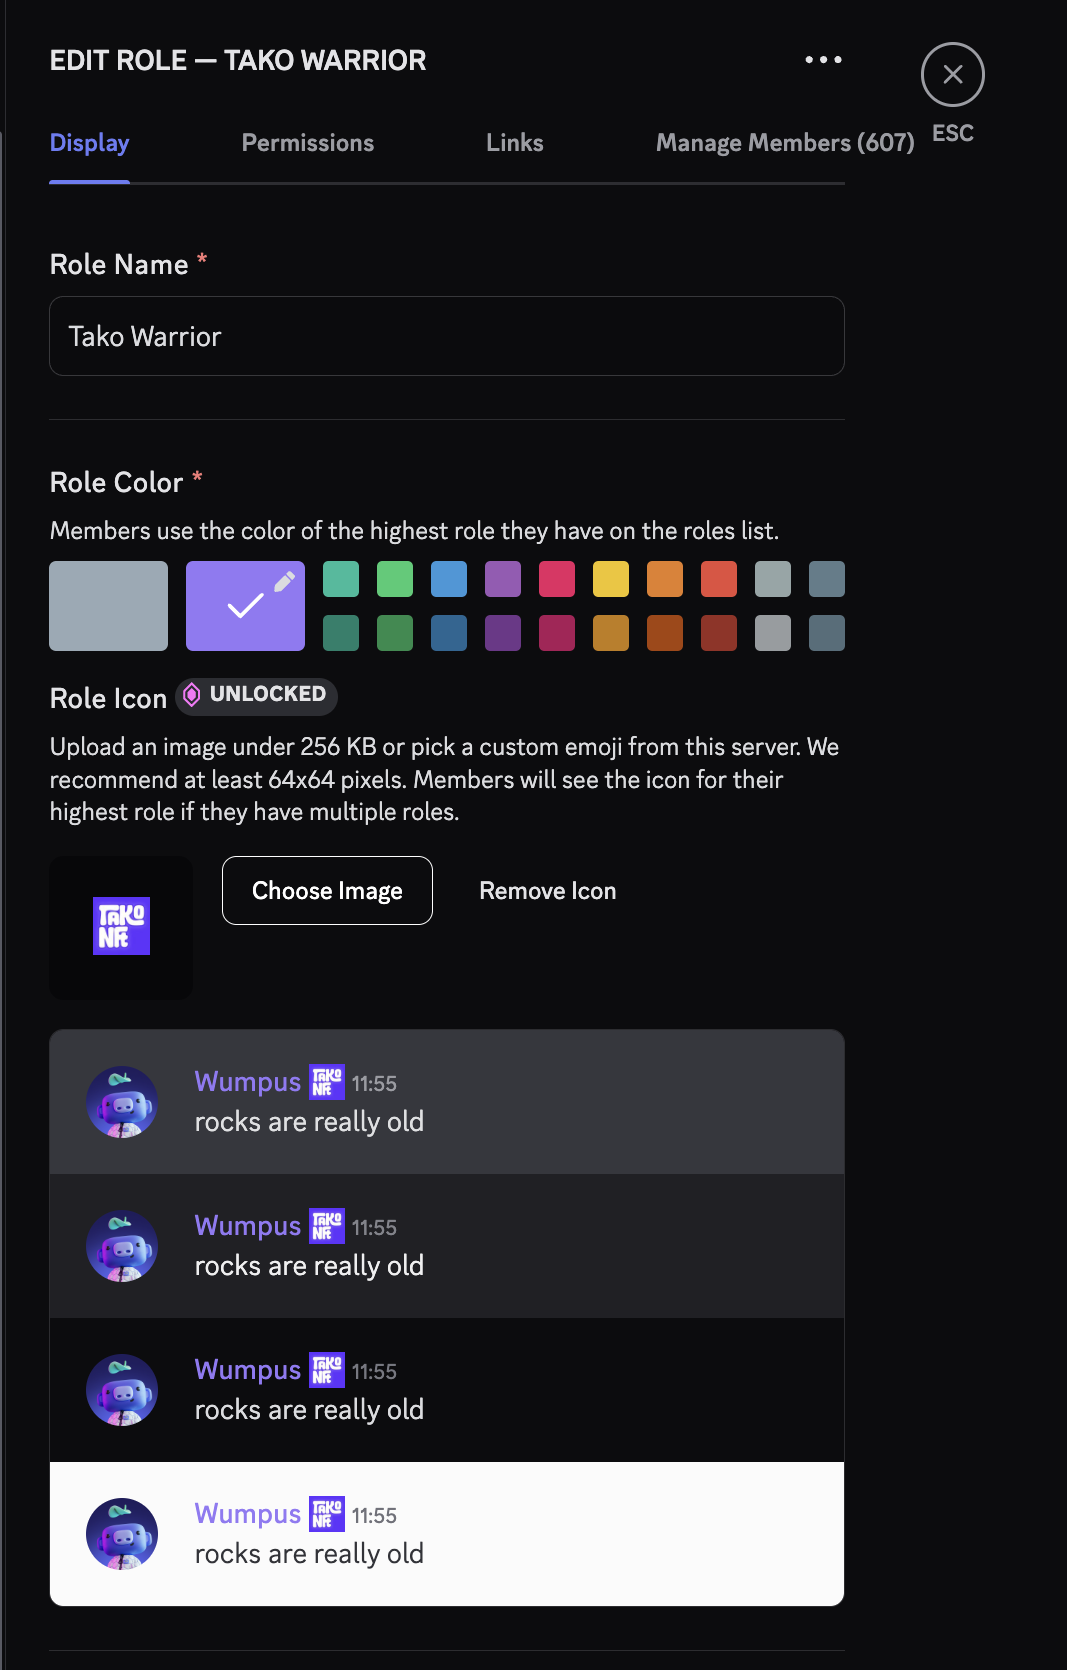Click Wumpus avatar in the top preview message

[x=122, y=1101]
